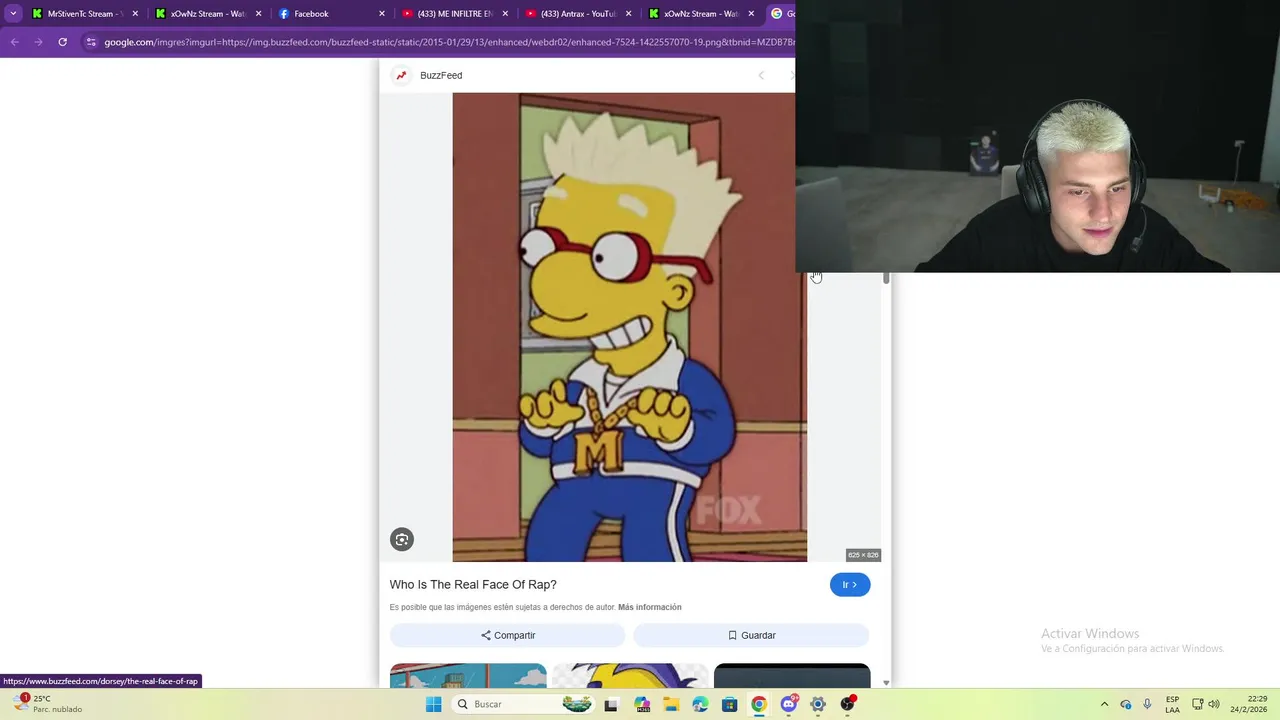Visit the BuzzFeed source link

pyautogui.click(x=441, y=75)
